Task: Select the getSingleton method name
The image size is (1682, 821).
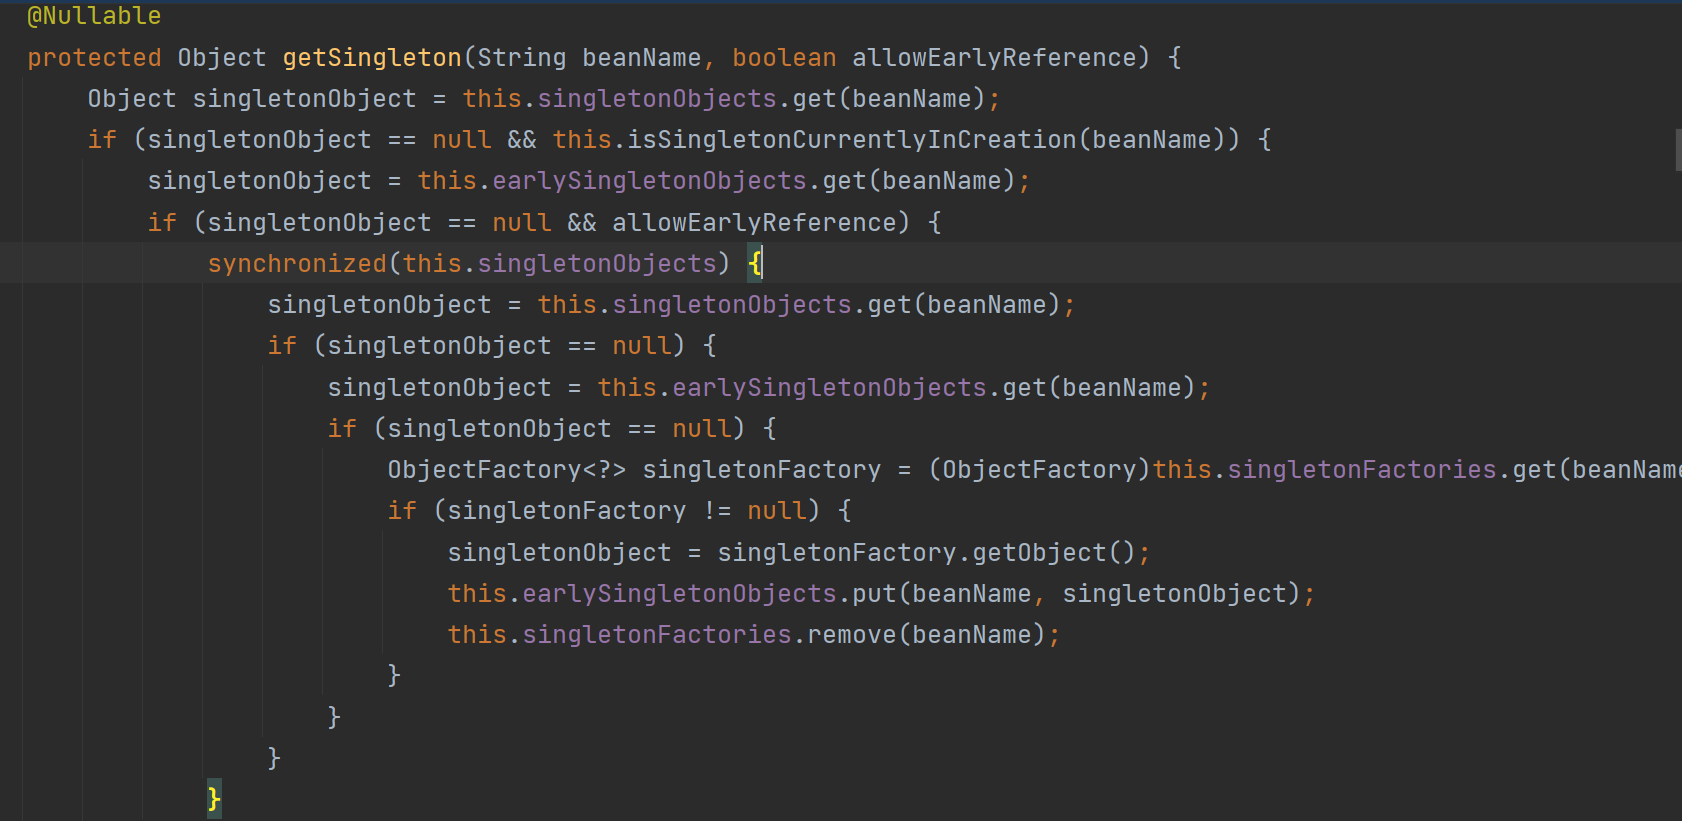Action: click(372, 58)
